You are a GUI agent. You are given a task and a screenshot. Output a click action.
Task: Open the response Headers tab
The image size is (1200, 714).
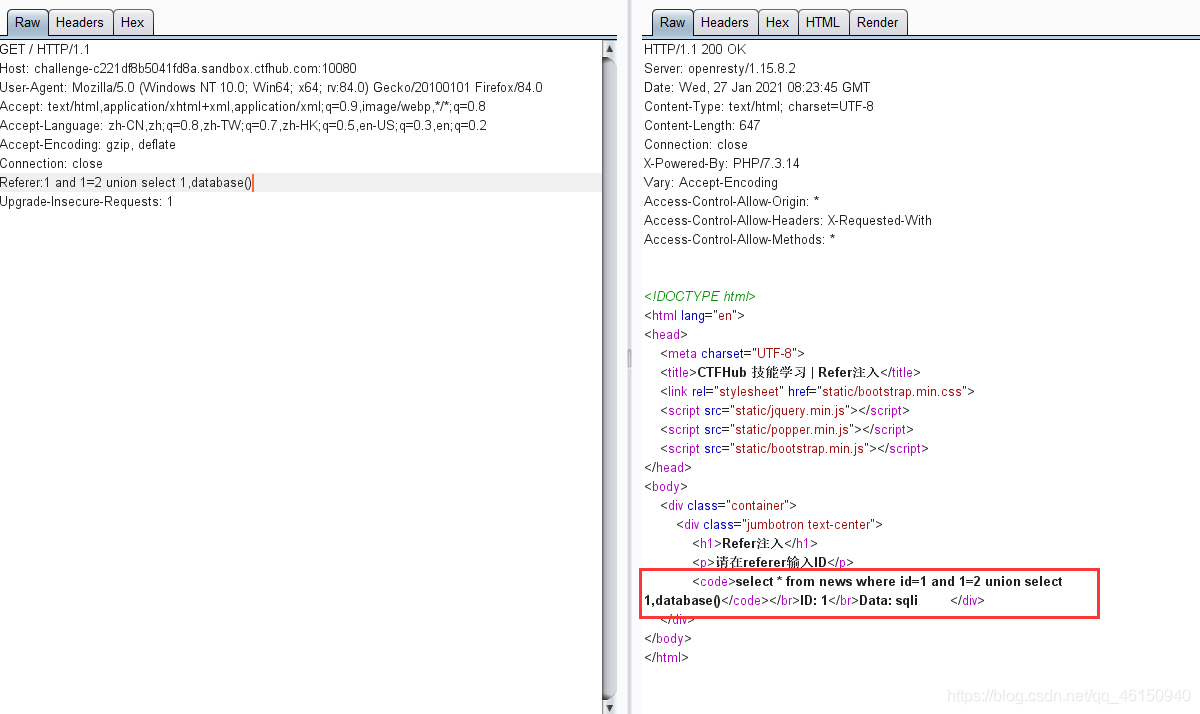725,22
